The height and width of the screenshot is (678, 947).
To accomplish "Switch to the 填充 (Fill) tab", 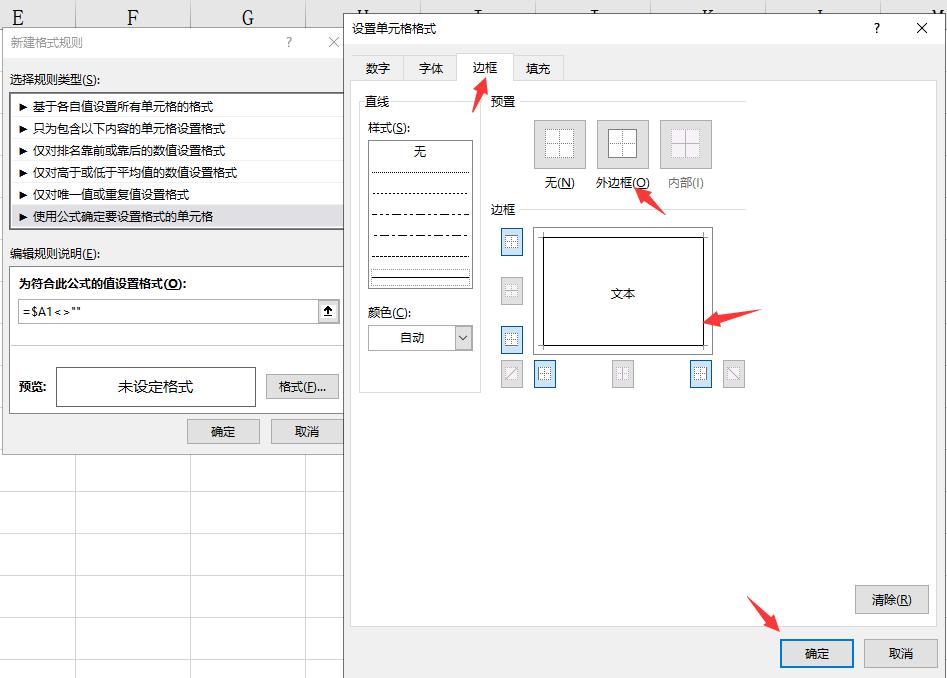I will coord(537,68).
